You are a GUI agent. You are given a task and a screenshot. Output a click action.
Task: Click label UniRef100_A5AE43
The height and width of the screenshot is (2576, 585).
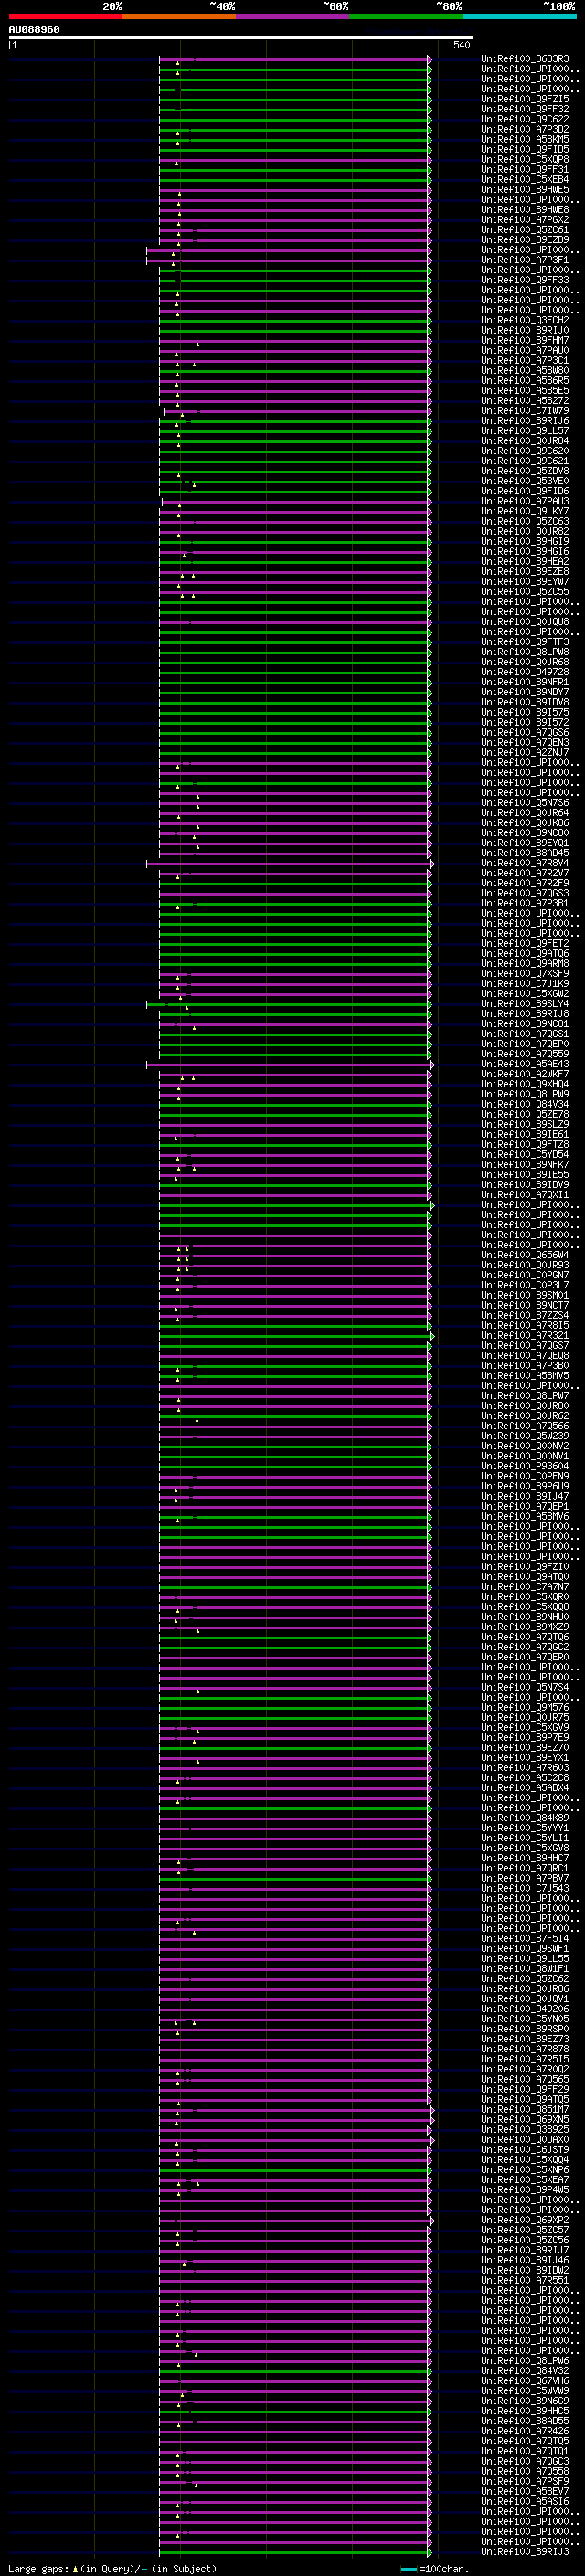(525, 1064)
